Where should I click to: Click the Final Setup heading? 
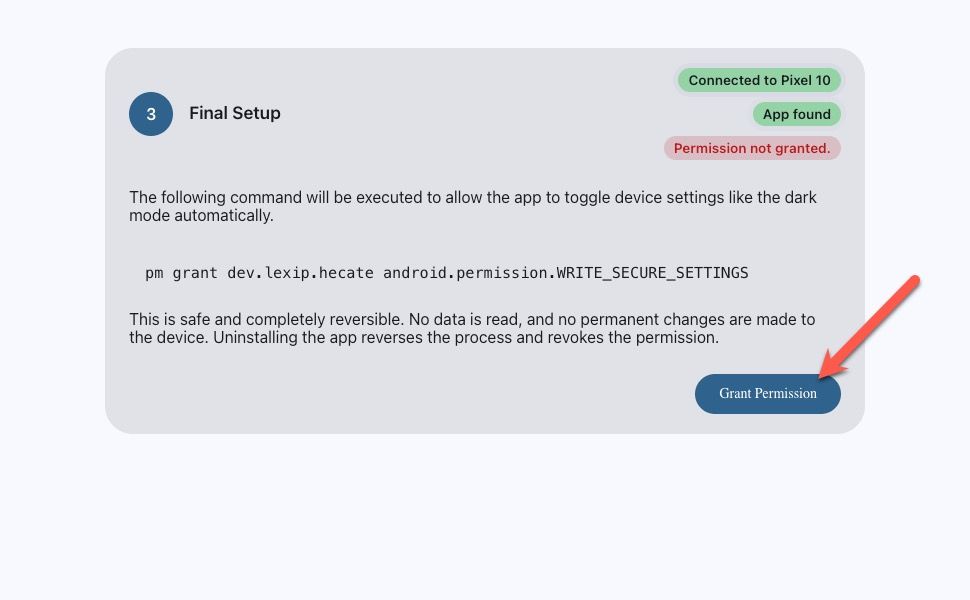pyautogui.click(x=234, y=113)
